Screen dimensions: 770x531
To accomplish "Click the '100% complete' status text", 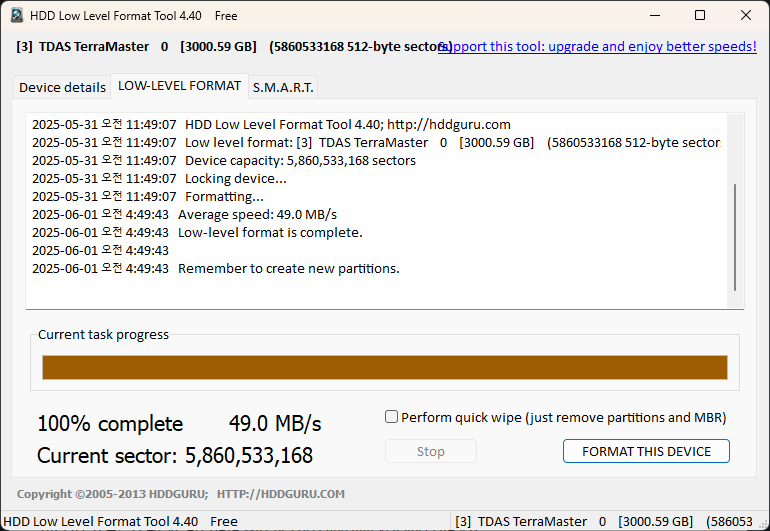I will pyautogui.click(x=110, y=423).
